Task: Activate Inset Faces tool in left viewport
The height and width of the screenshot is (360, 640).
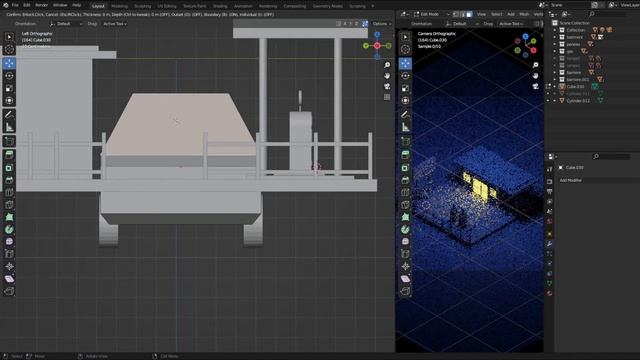Action: pyautogui.click(x=9, y=168)
